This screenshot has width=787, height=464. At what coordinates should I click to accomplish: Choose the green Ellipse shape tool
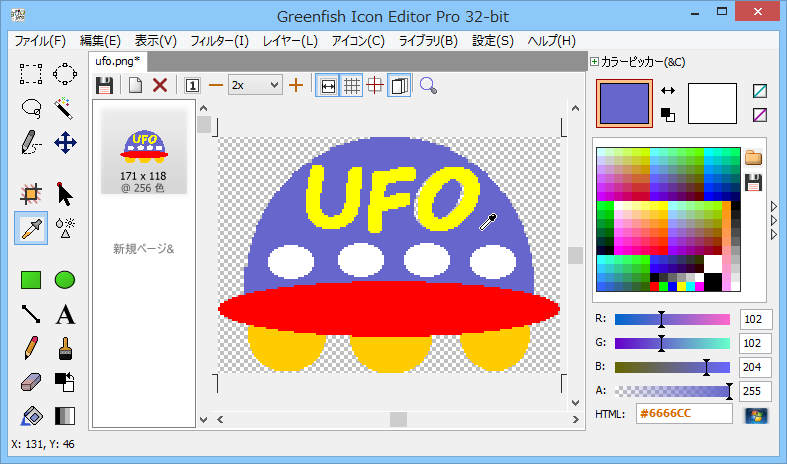point(65,280)
